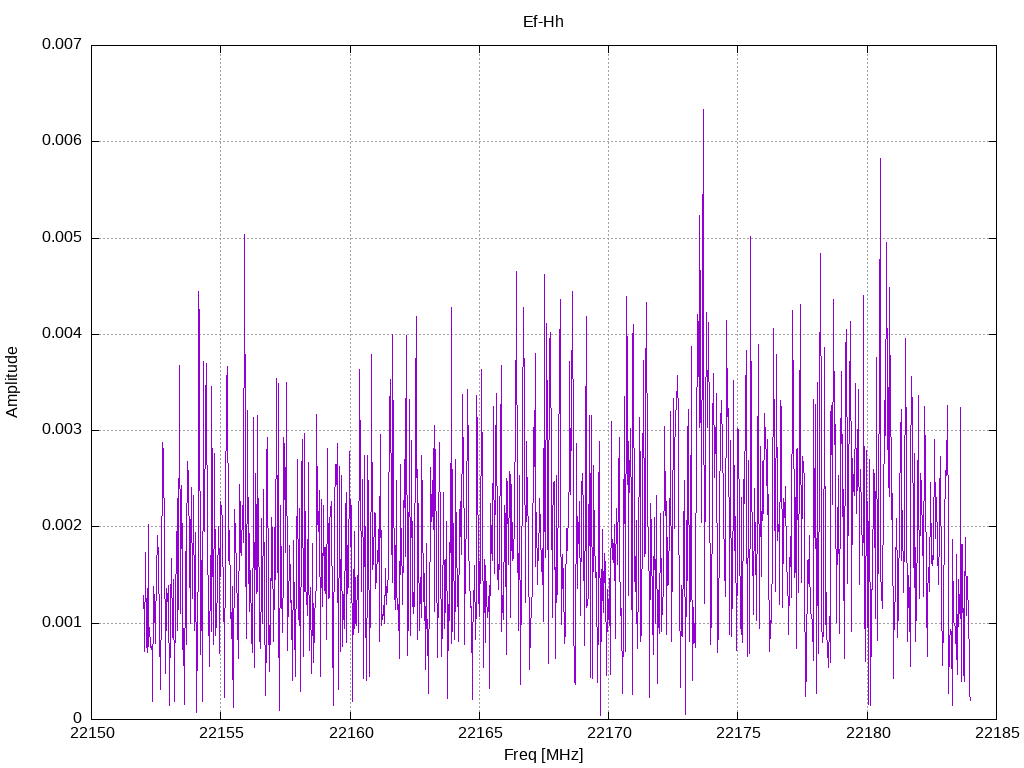Click the 22180 x-axis tick label

pyautogui.click(x=868, y=733)
